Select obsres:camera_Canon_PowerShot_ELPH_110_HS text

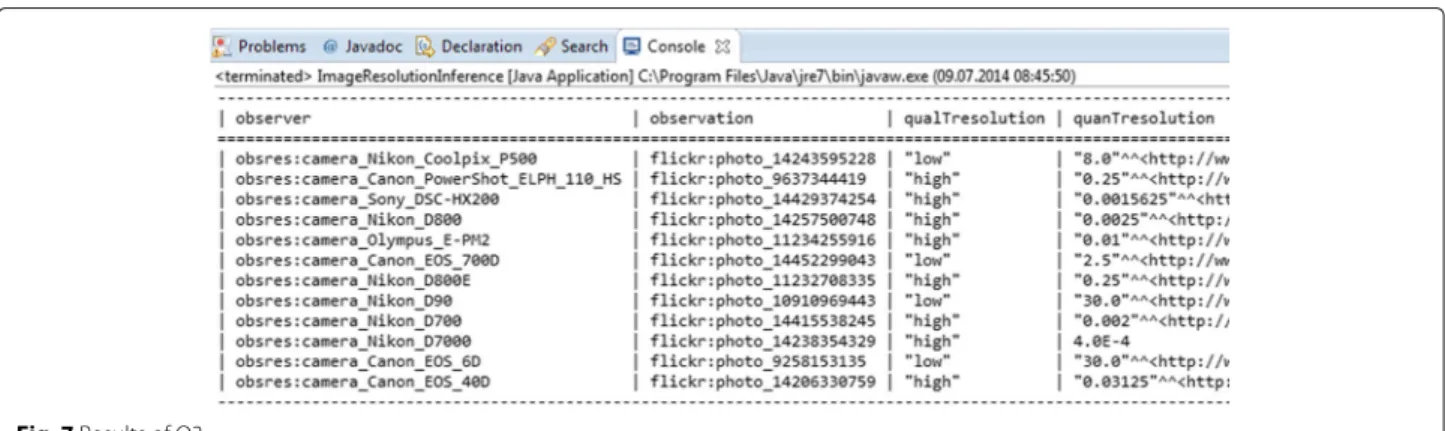pos(427,180)
